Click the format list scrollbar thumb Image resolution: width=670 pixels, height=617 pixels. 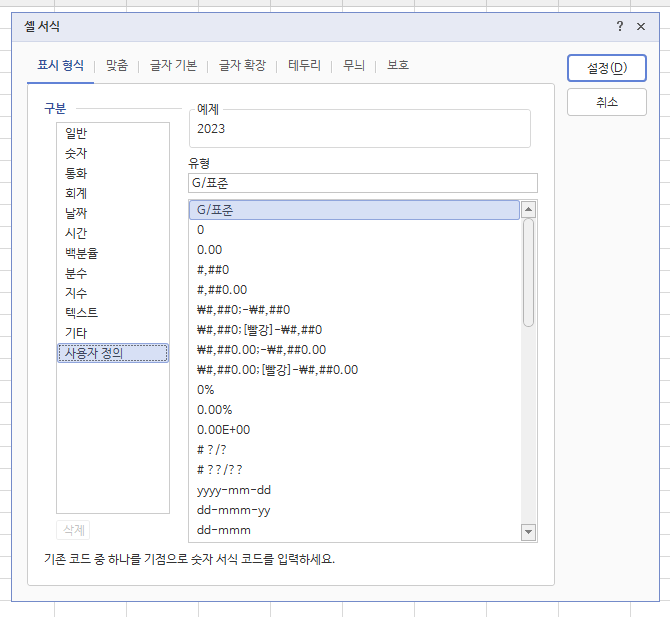coord(529,273)
